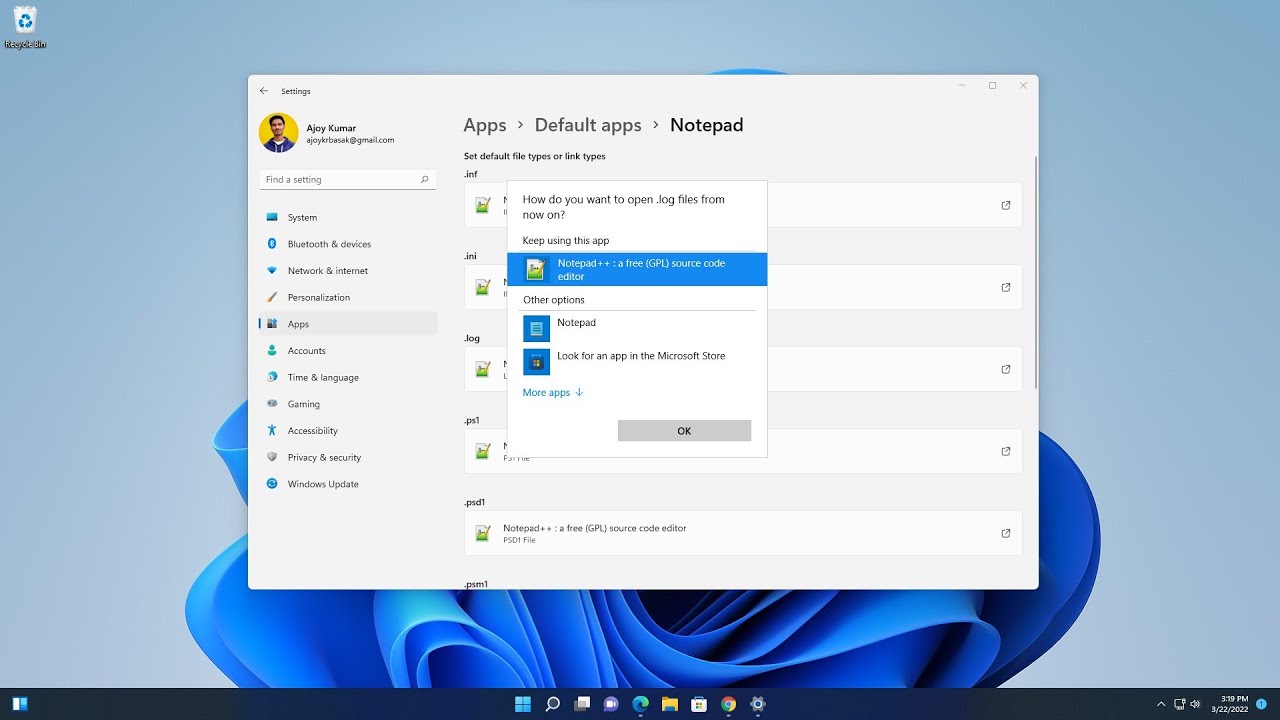The image size is (1280, 720).
Task: Click the Notepad app icon in dialog
Action: point(536,328)
